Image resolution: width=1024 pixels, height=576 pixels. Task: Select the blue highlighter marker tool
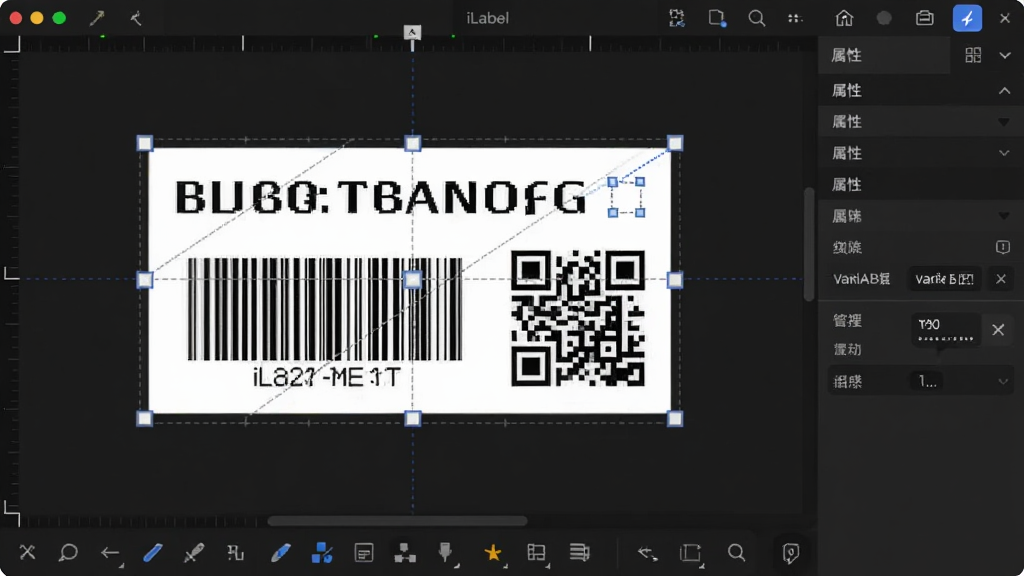tap(281, 552)
